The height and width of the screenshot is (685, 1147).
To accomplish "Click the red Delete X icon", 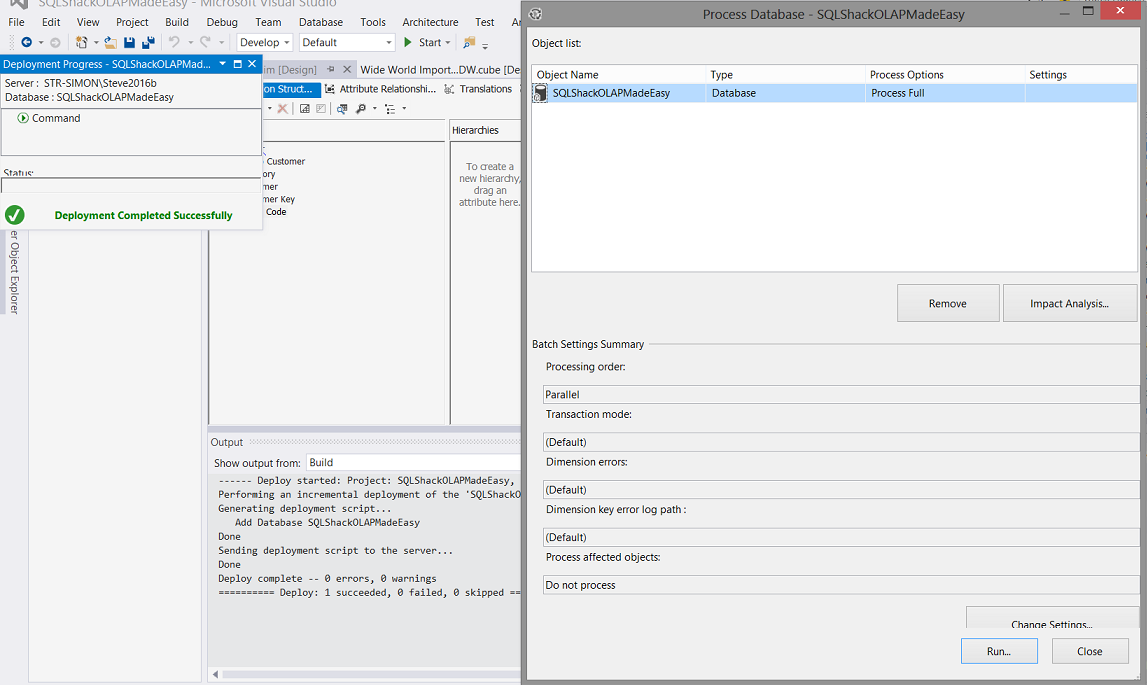I will pyautogui.click(x=283, y=109).
